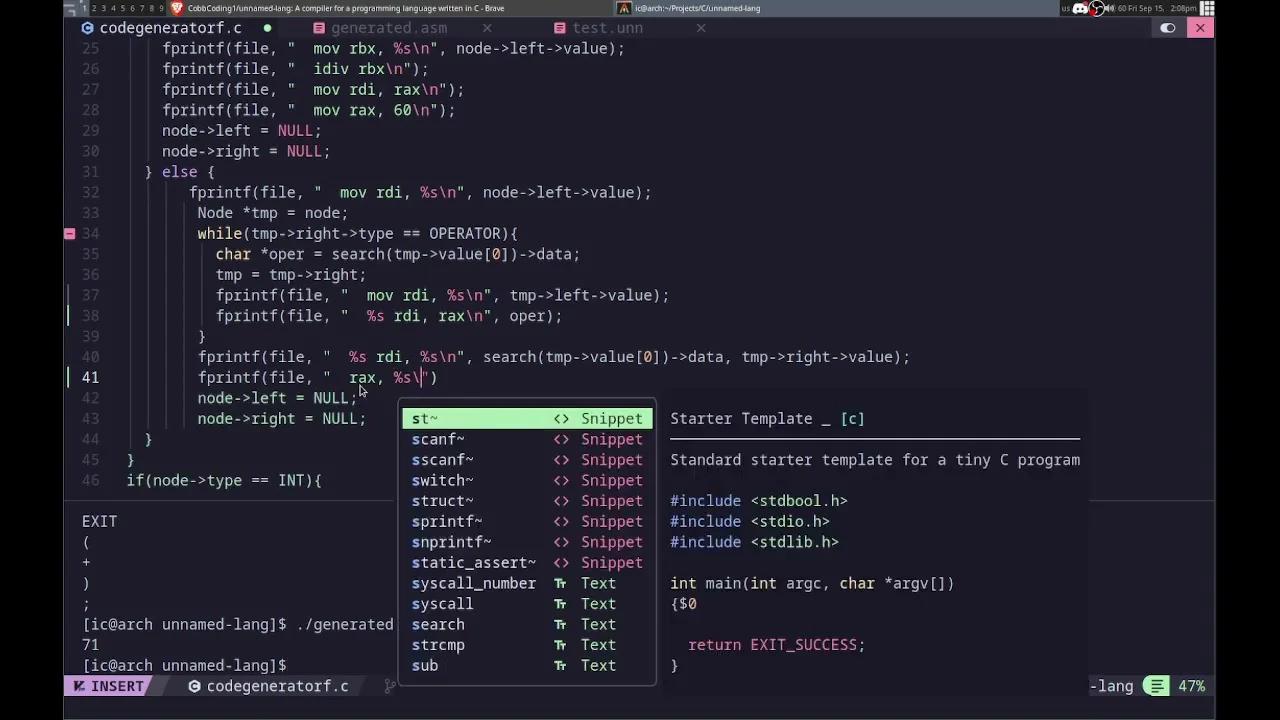Click the Snippet icon beside the sprintf~ completion entry

(x=561, y=521)
